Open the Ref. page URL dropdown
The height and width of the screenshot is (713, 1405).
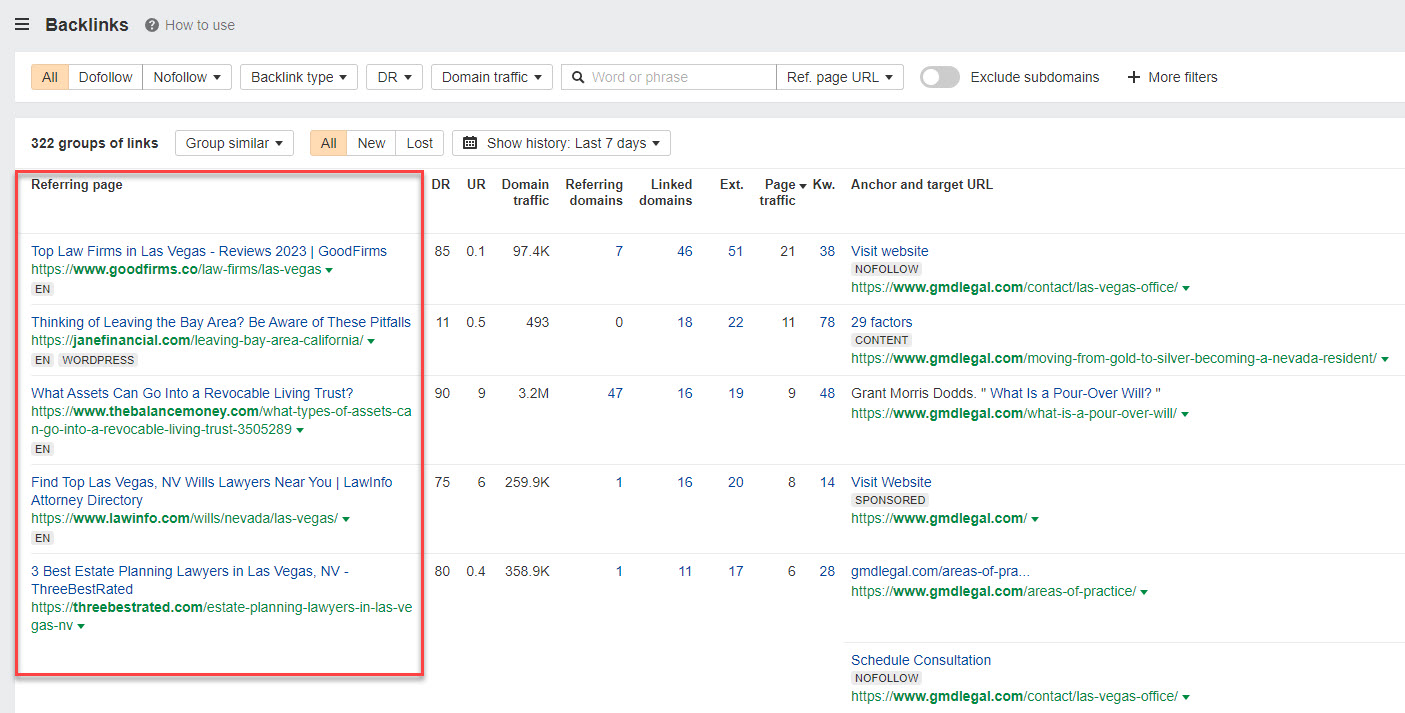(840, 77)
